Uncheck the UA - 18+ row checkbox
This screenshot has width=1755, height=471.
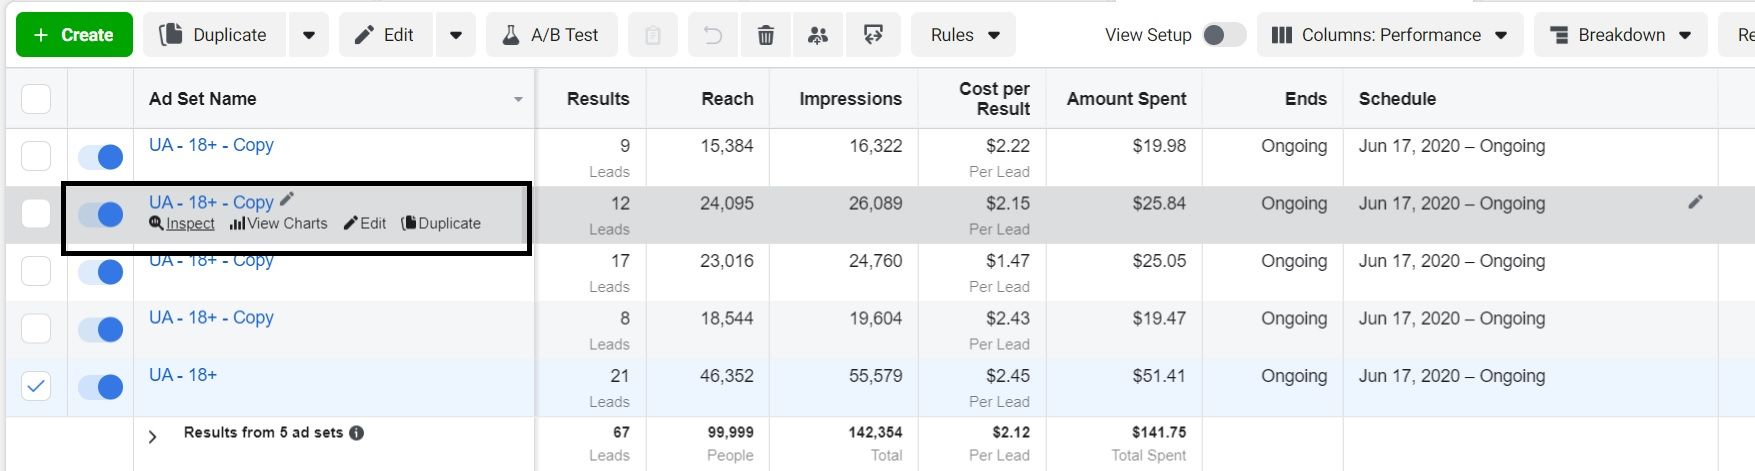(36, 386)
